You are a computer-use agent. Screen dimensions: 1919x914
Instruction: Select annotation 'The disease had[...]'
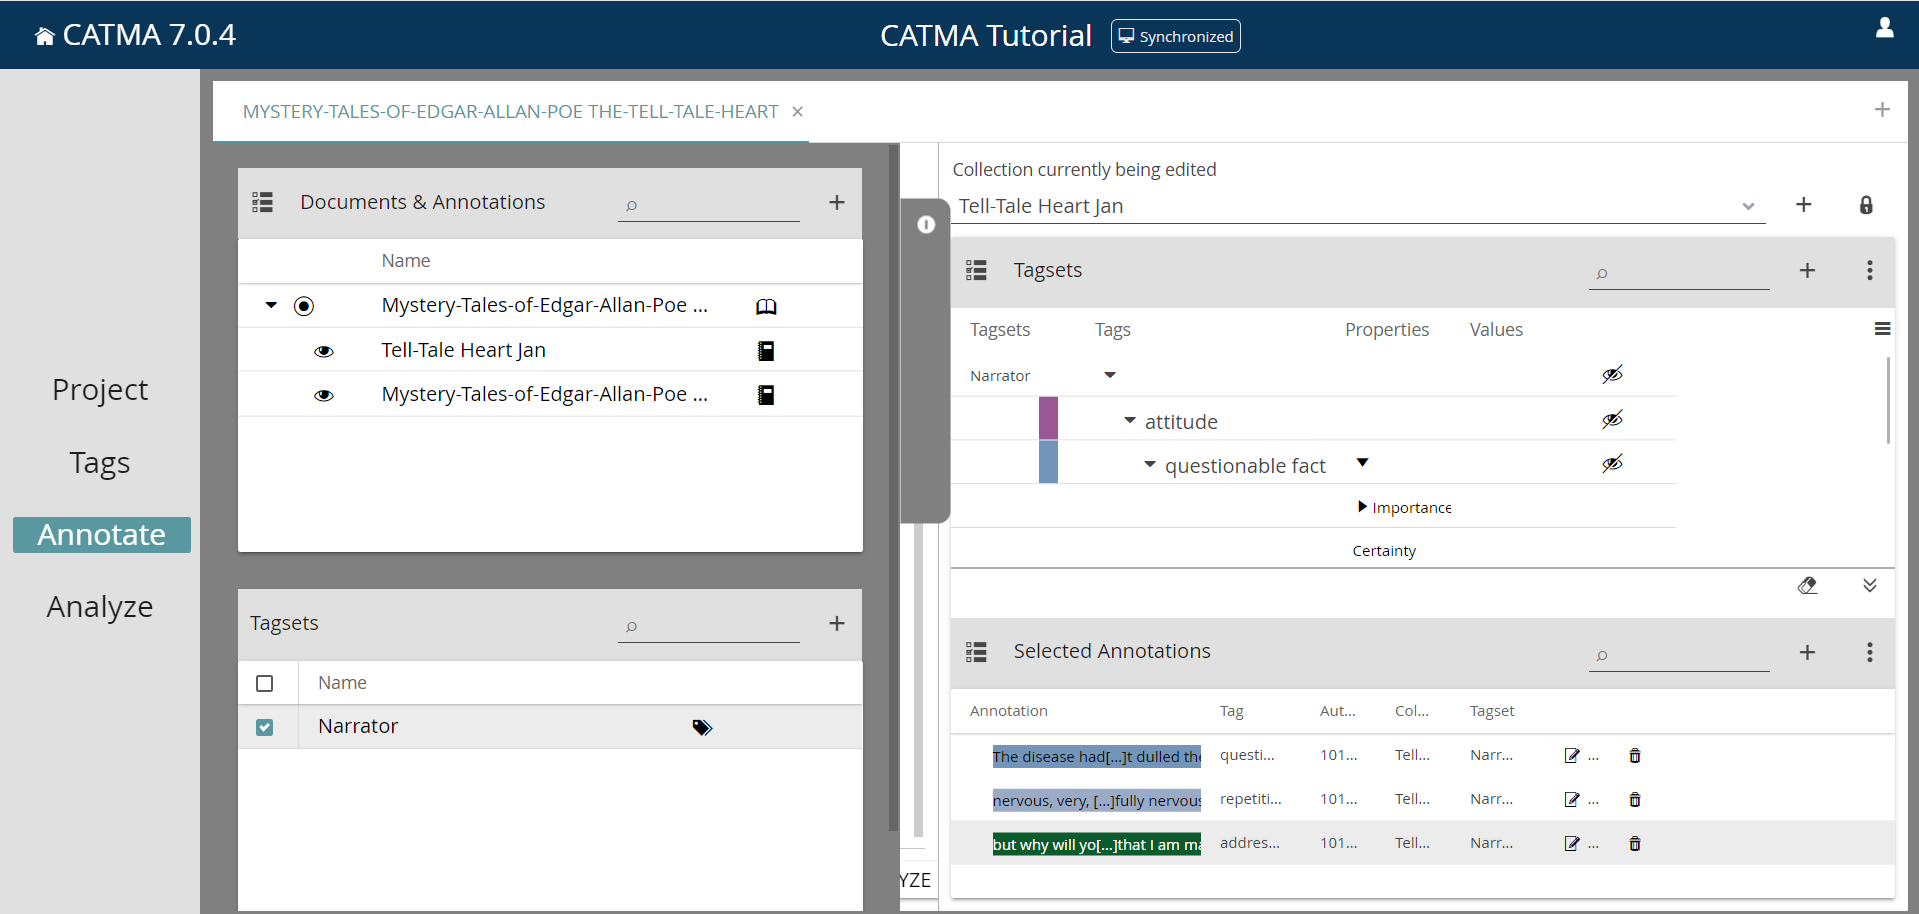pyautogui.click(x=1096, y=757)
